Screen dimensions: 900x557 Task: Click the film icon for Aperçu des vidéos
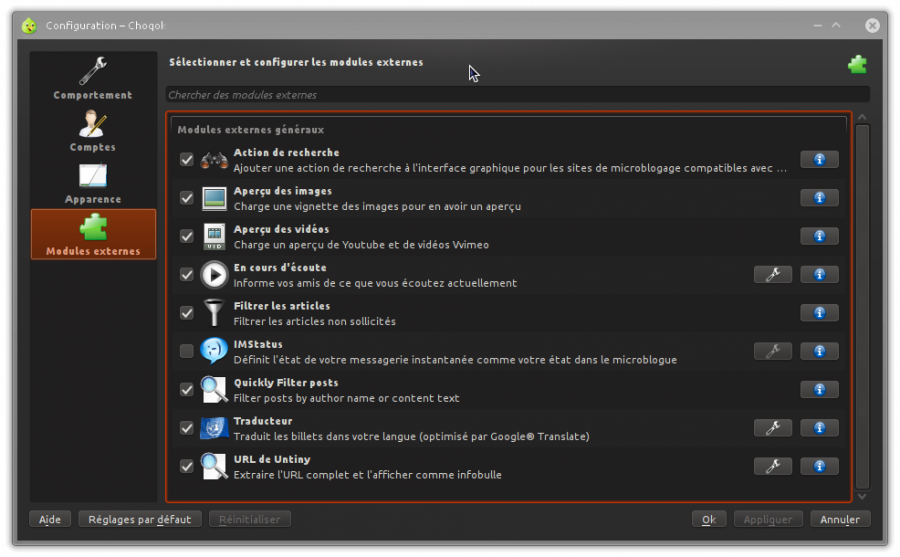tap(214, 237)
